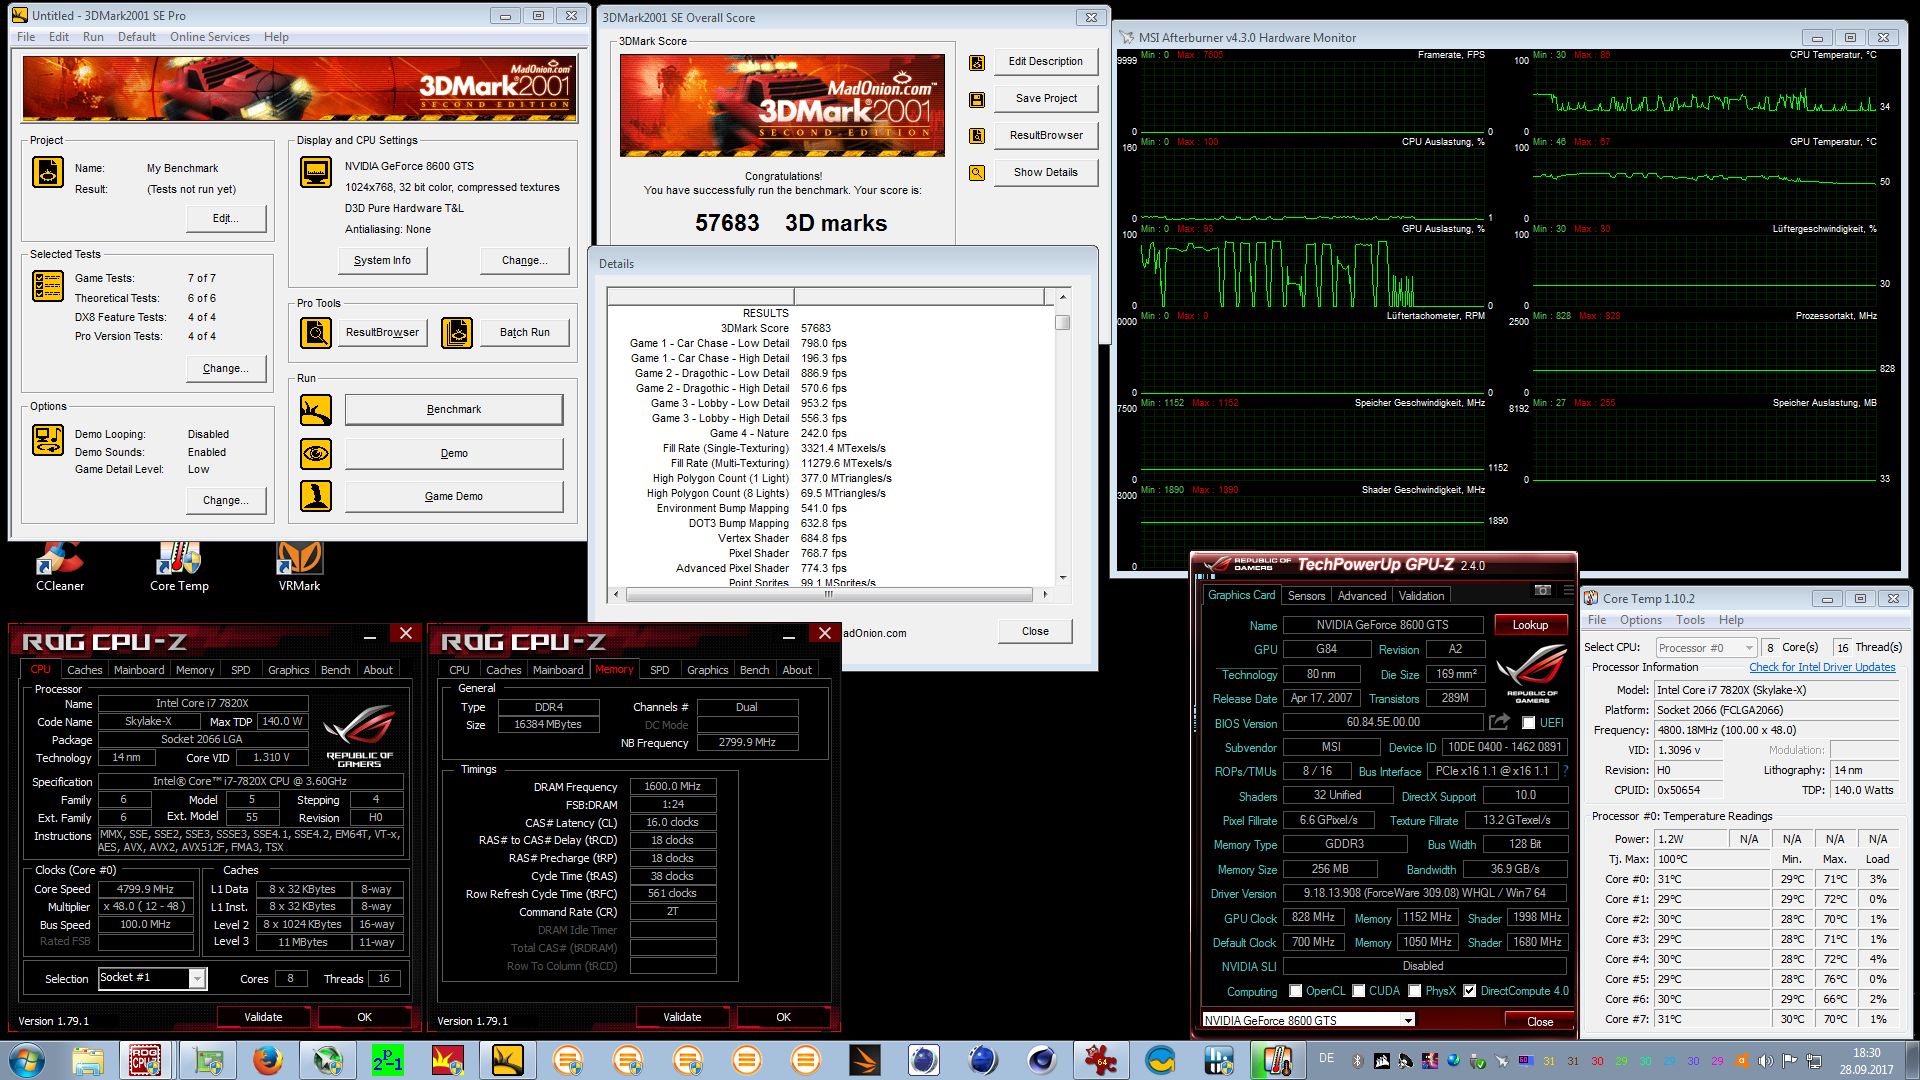Screen dimensions: 1920x1080
Task: Open the GPU selection dropdown in GPU-Z
Action: click(1309, 1020)
